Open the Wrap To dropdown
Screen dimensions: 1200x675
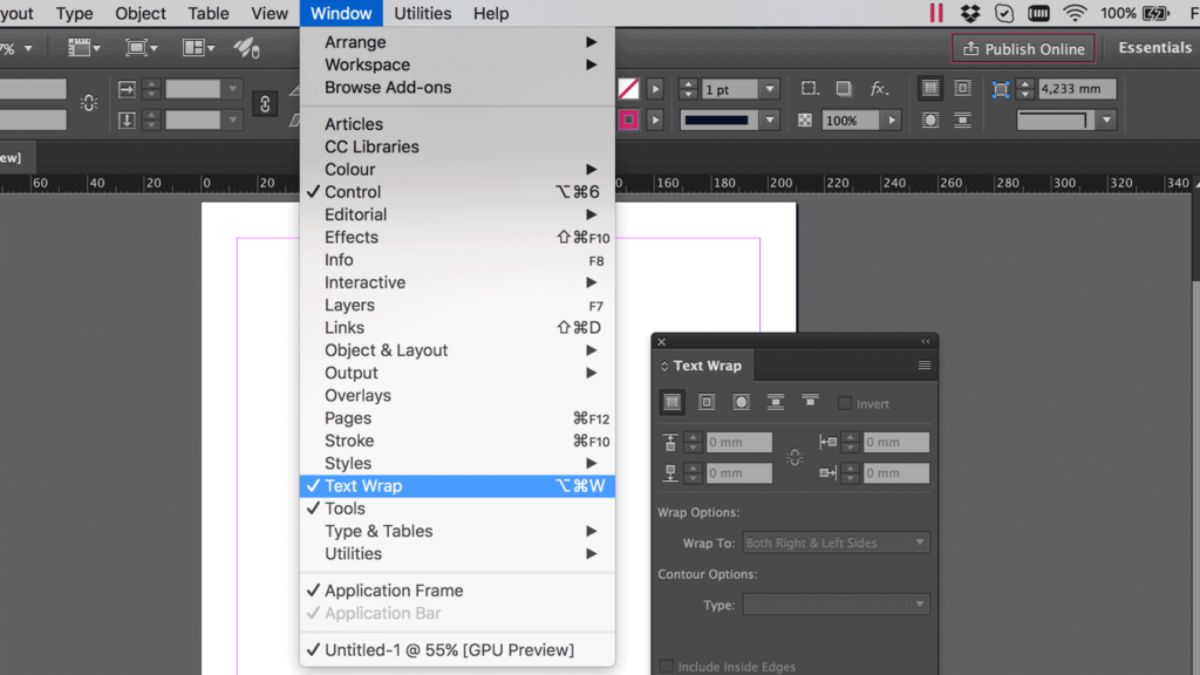click(836, 543)
